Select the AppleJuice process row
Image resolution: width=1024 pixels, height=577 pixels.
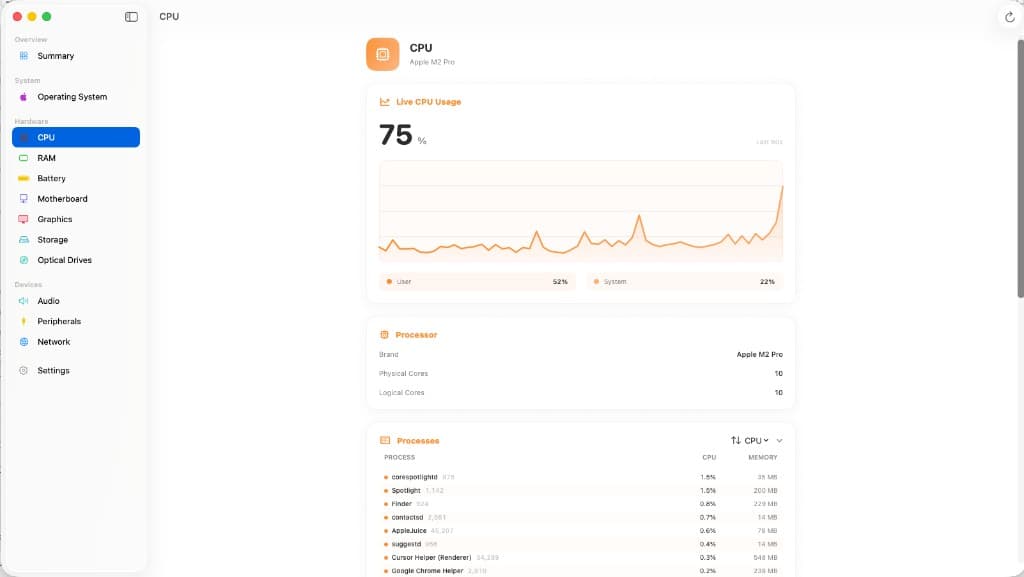coord(581,531)
